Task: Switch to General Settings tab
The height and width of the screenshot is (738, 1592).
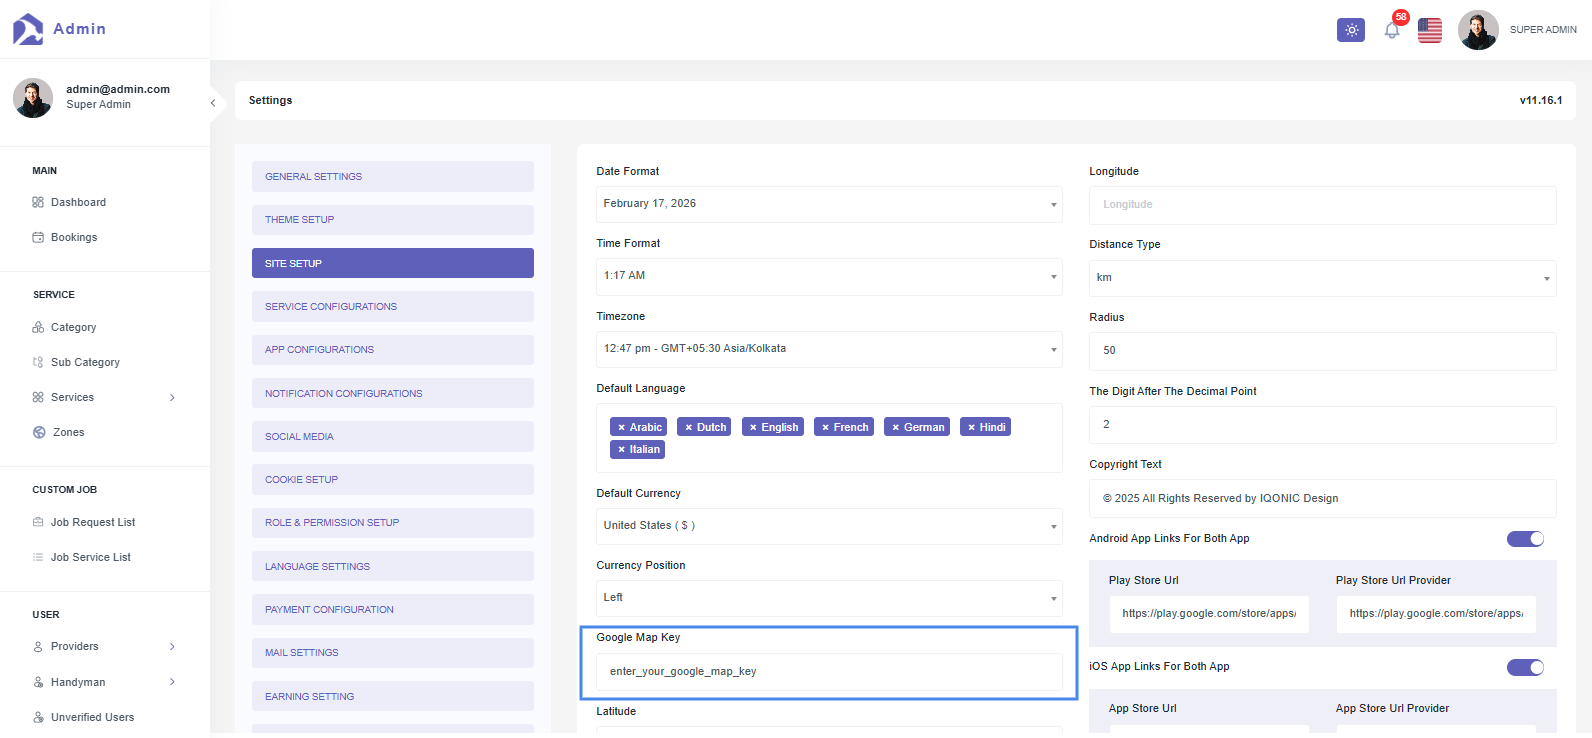Action: point(392,177)
